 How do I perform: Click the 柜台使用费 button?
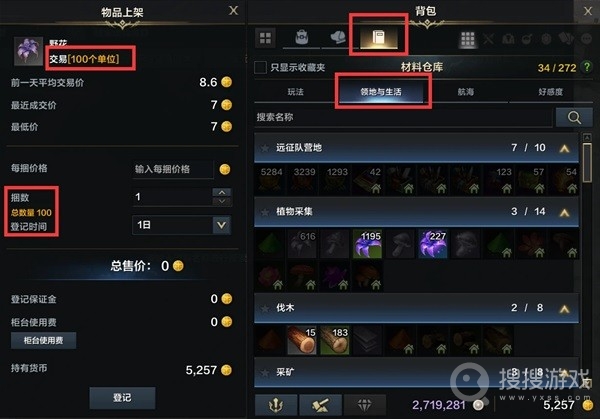coord(43,340)
